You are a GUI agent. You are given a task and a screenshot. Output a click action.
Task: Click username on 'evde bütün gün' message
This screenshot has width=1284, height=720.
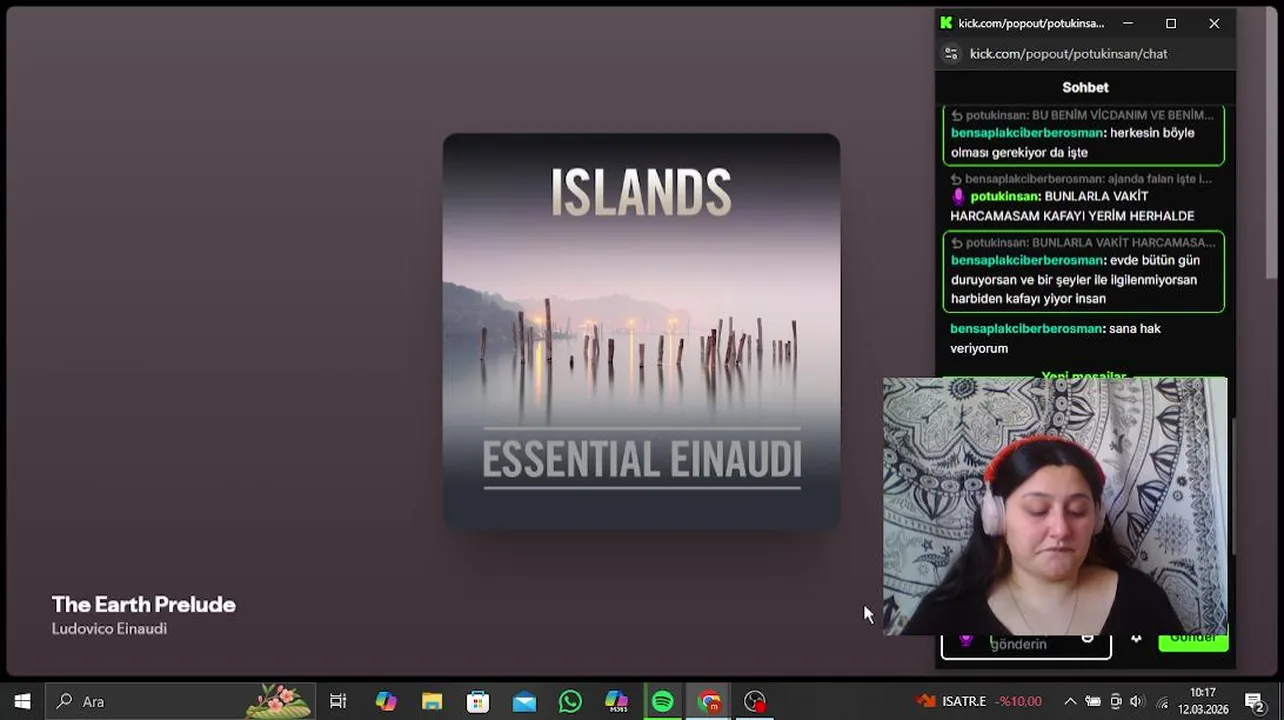click(1027, 261)
